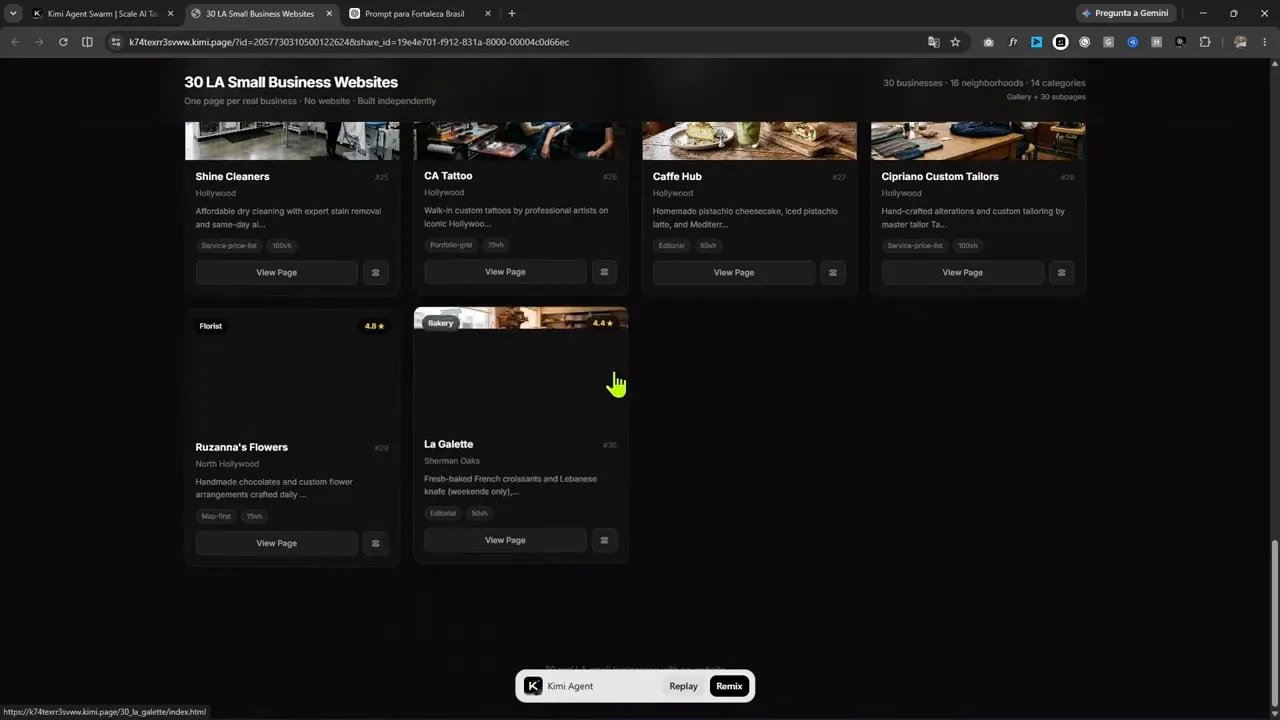Click the Ruzanna's Flowers card title
The width and height of the screenshot is (1280, 720).
point(242,447)
